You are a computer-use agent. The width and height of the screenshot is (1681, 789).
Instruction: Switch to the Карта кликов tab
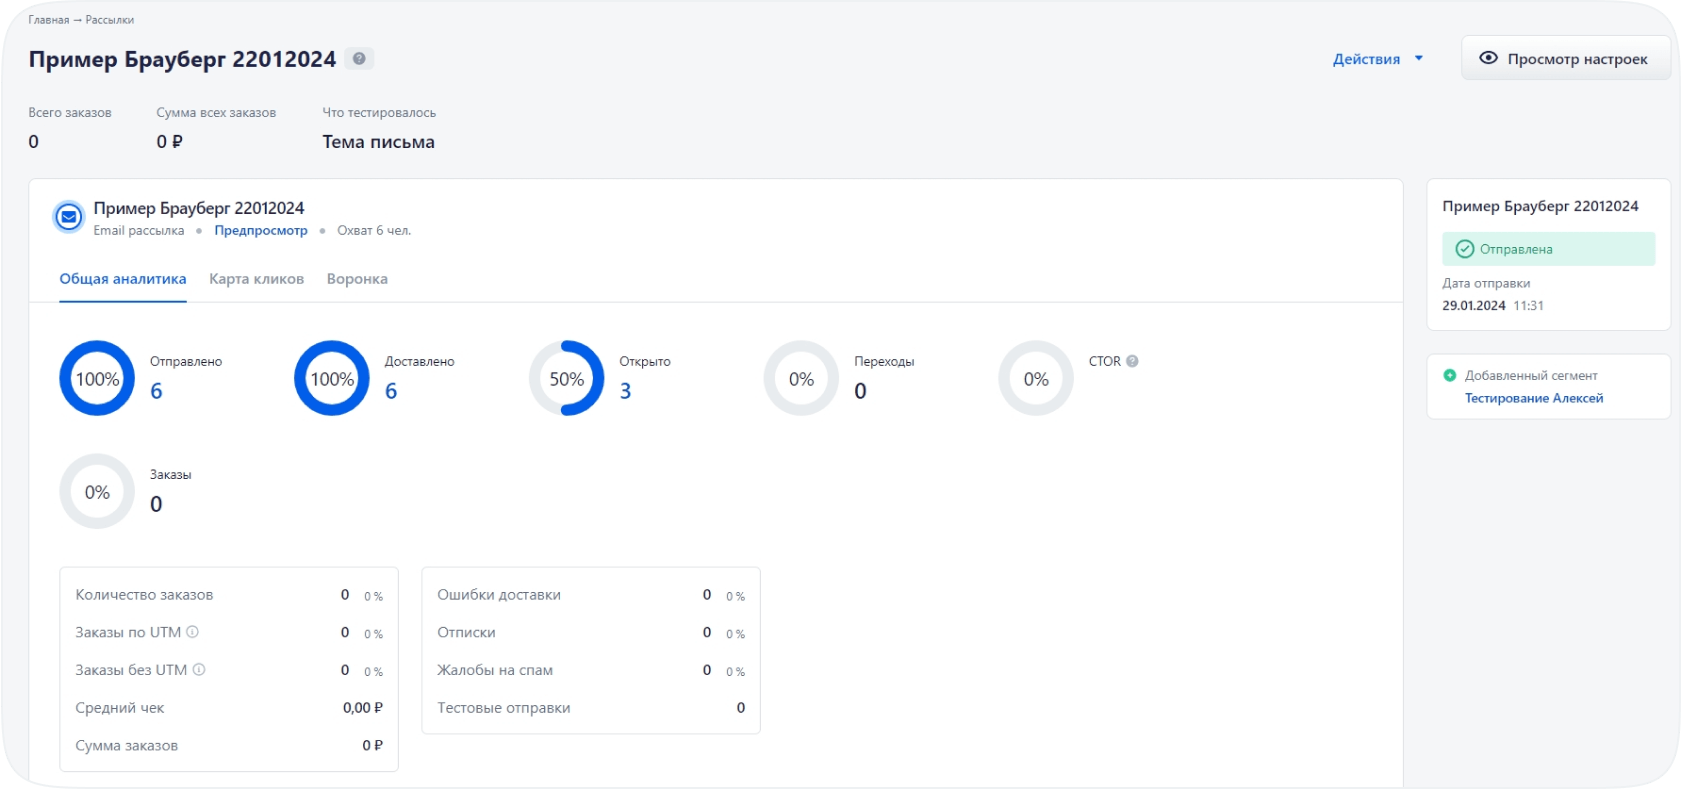coord(256,279)
